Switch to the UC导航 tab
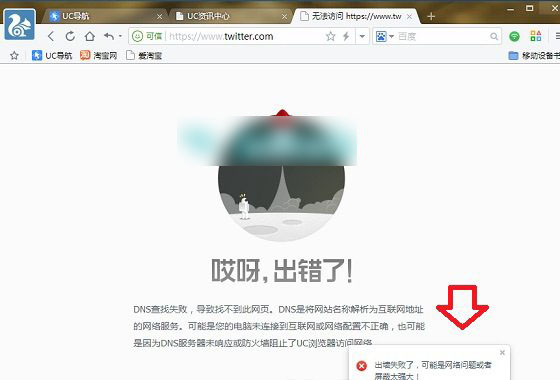Viewport: 560px width, 380px height. pyautogui.click(x=75, y=16)
